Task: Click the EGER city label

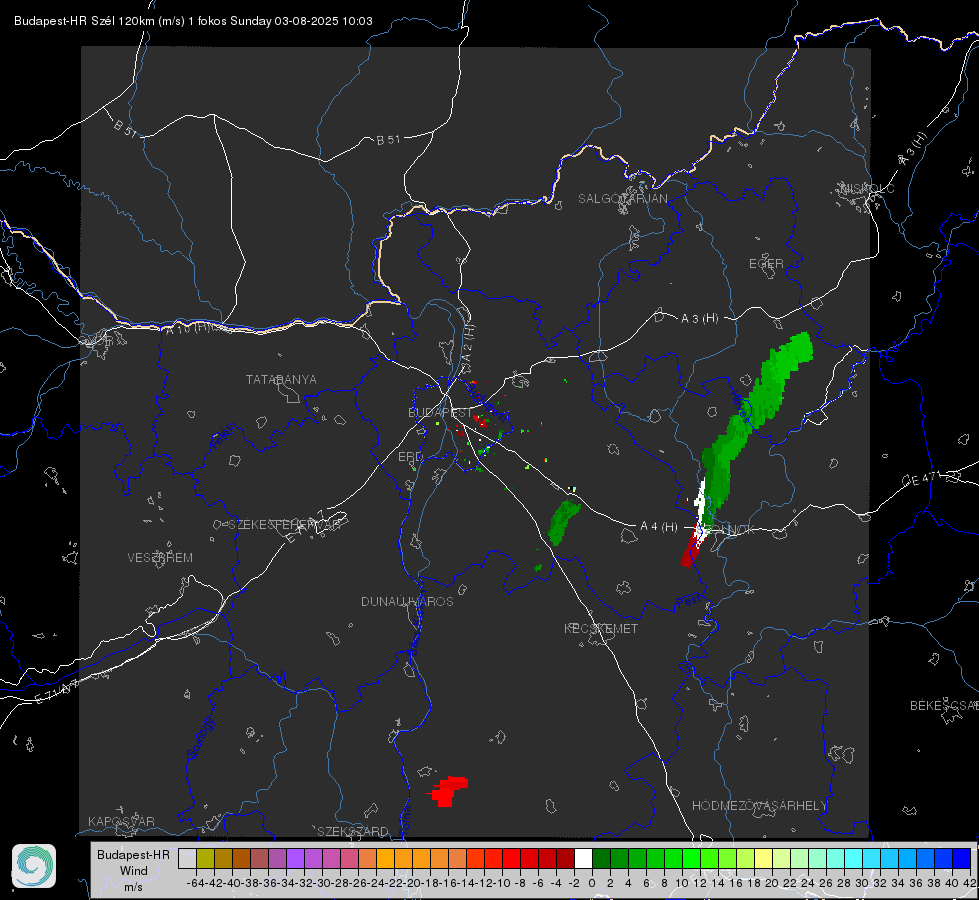Action: 766,264
